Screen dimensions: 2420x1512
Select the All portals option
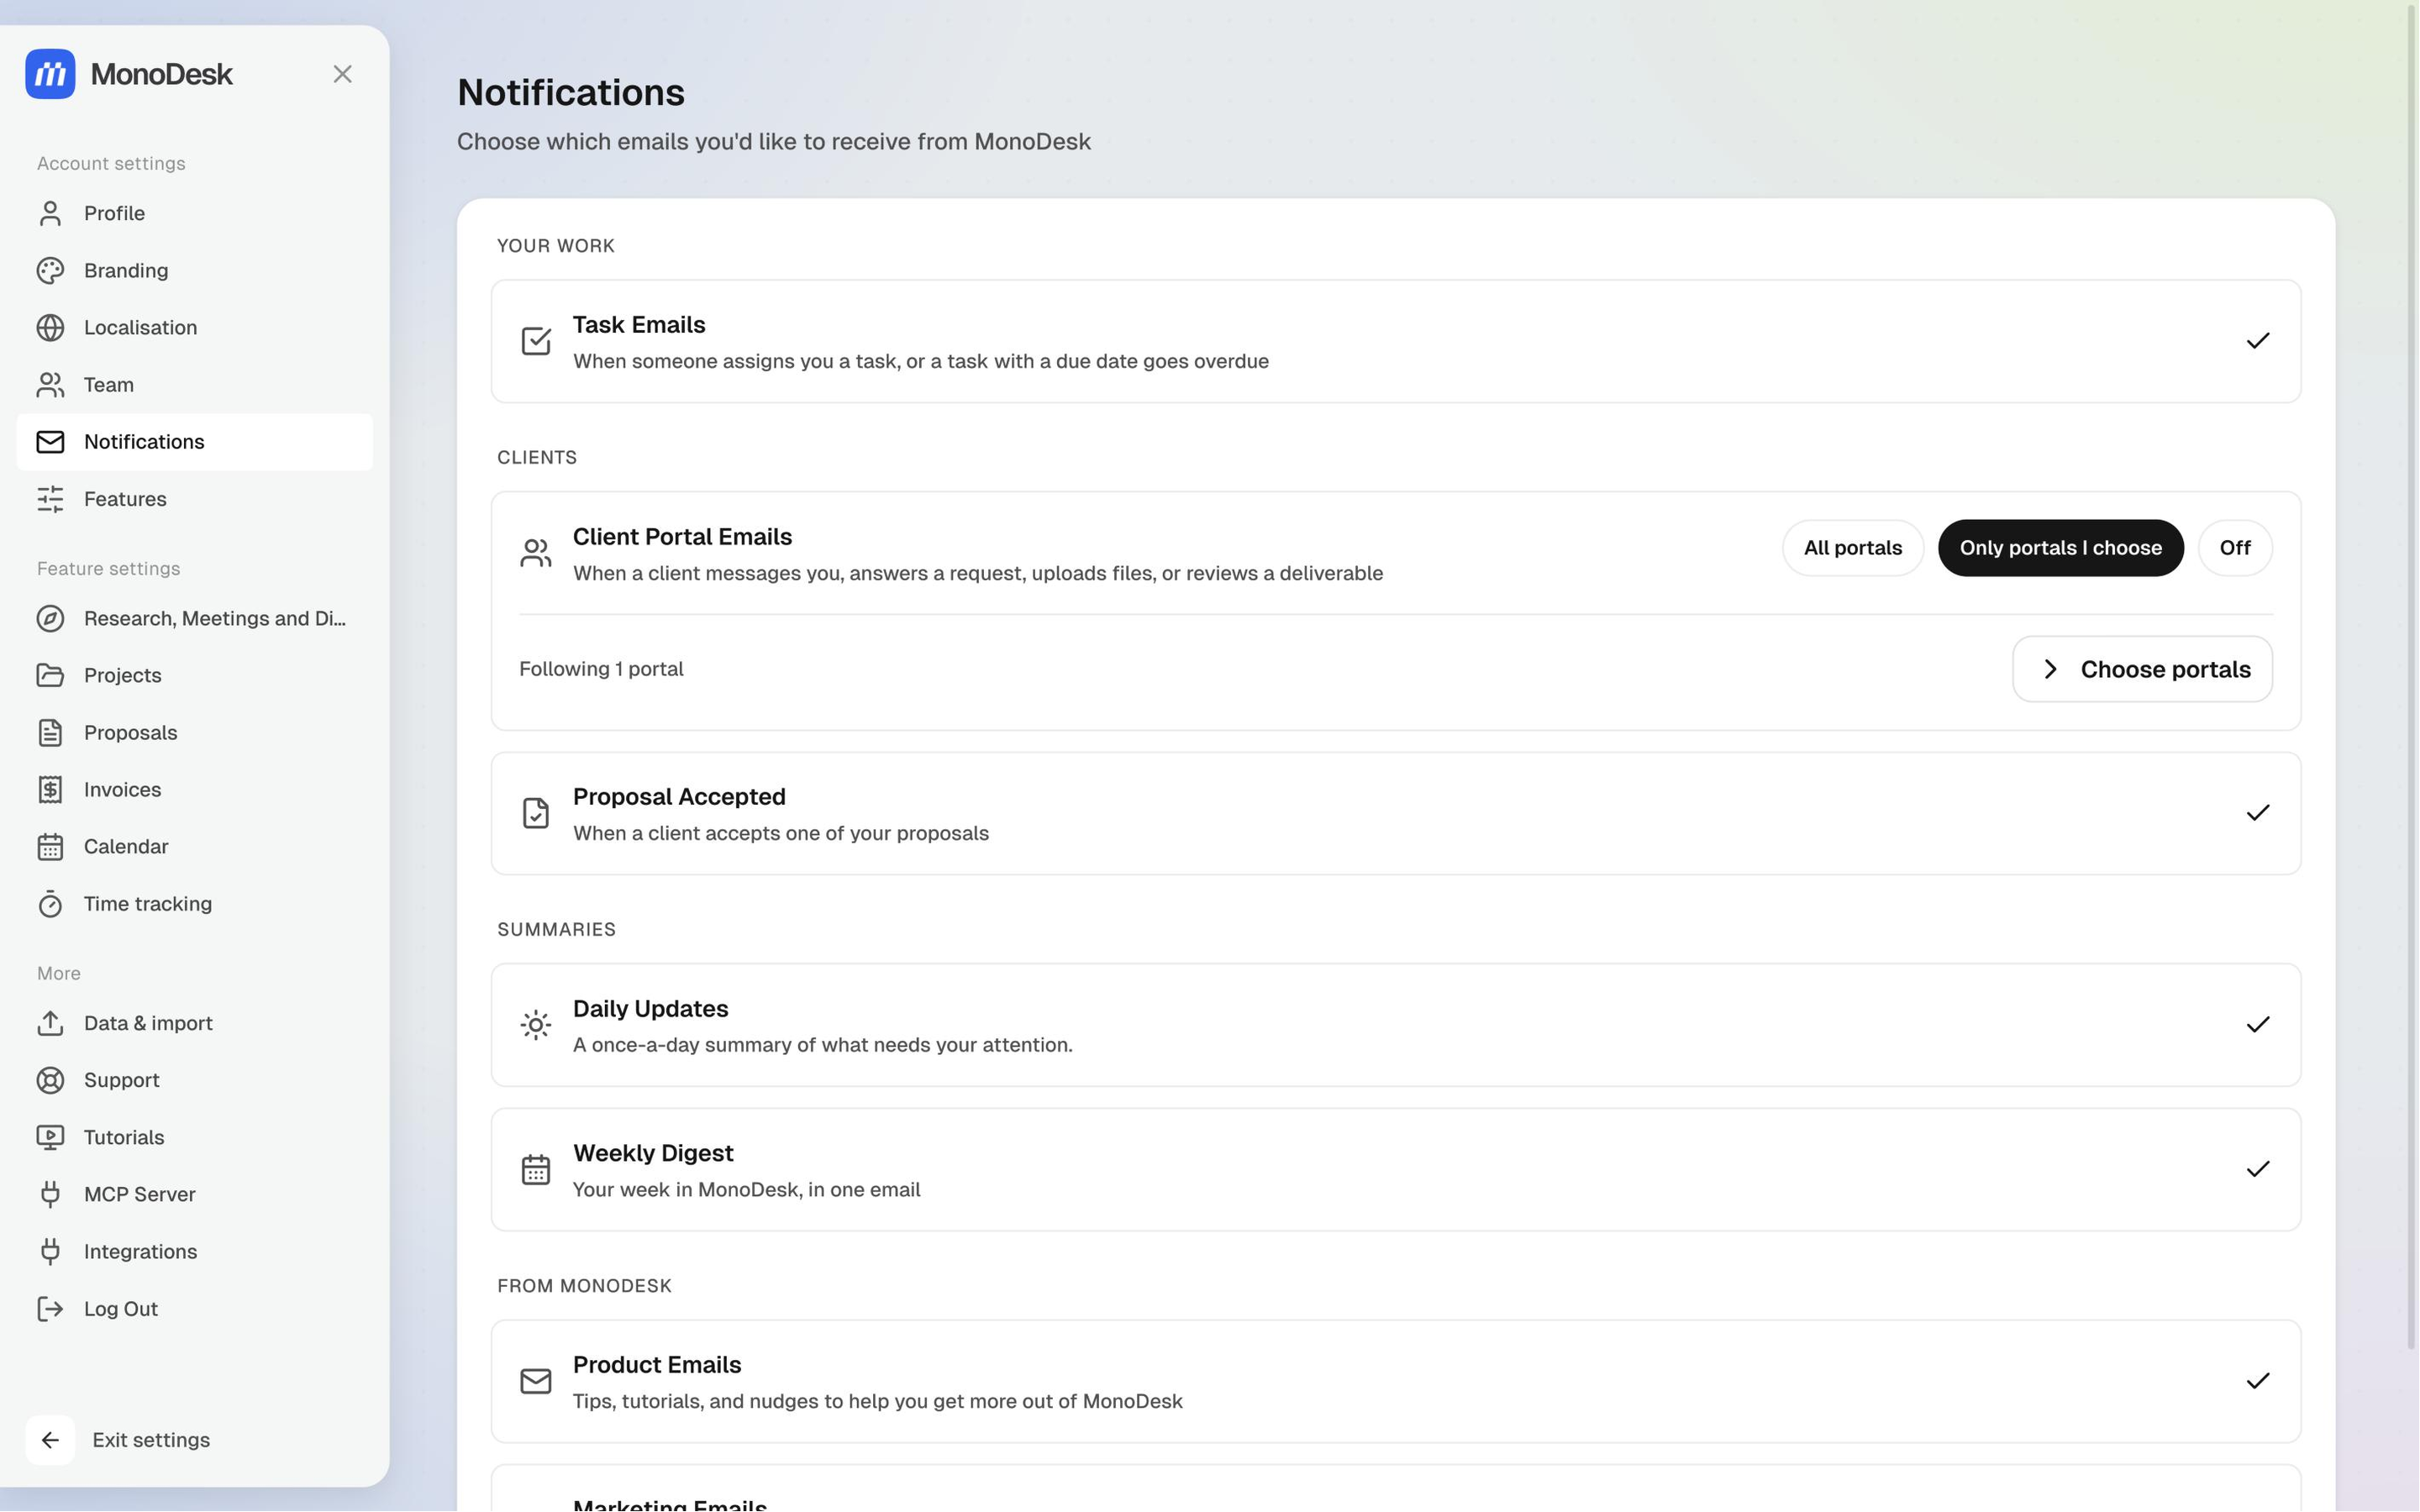pos(1852,548)
